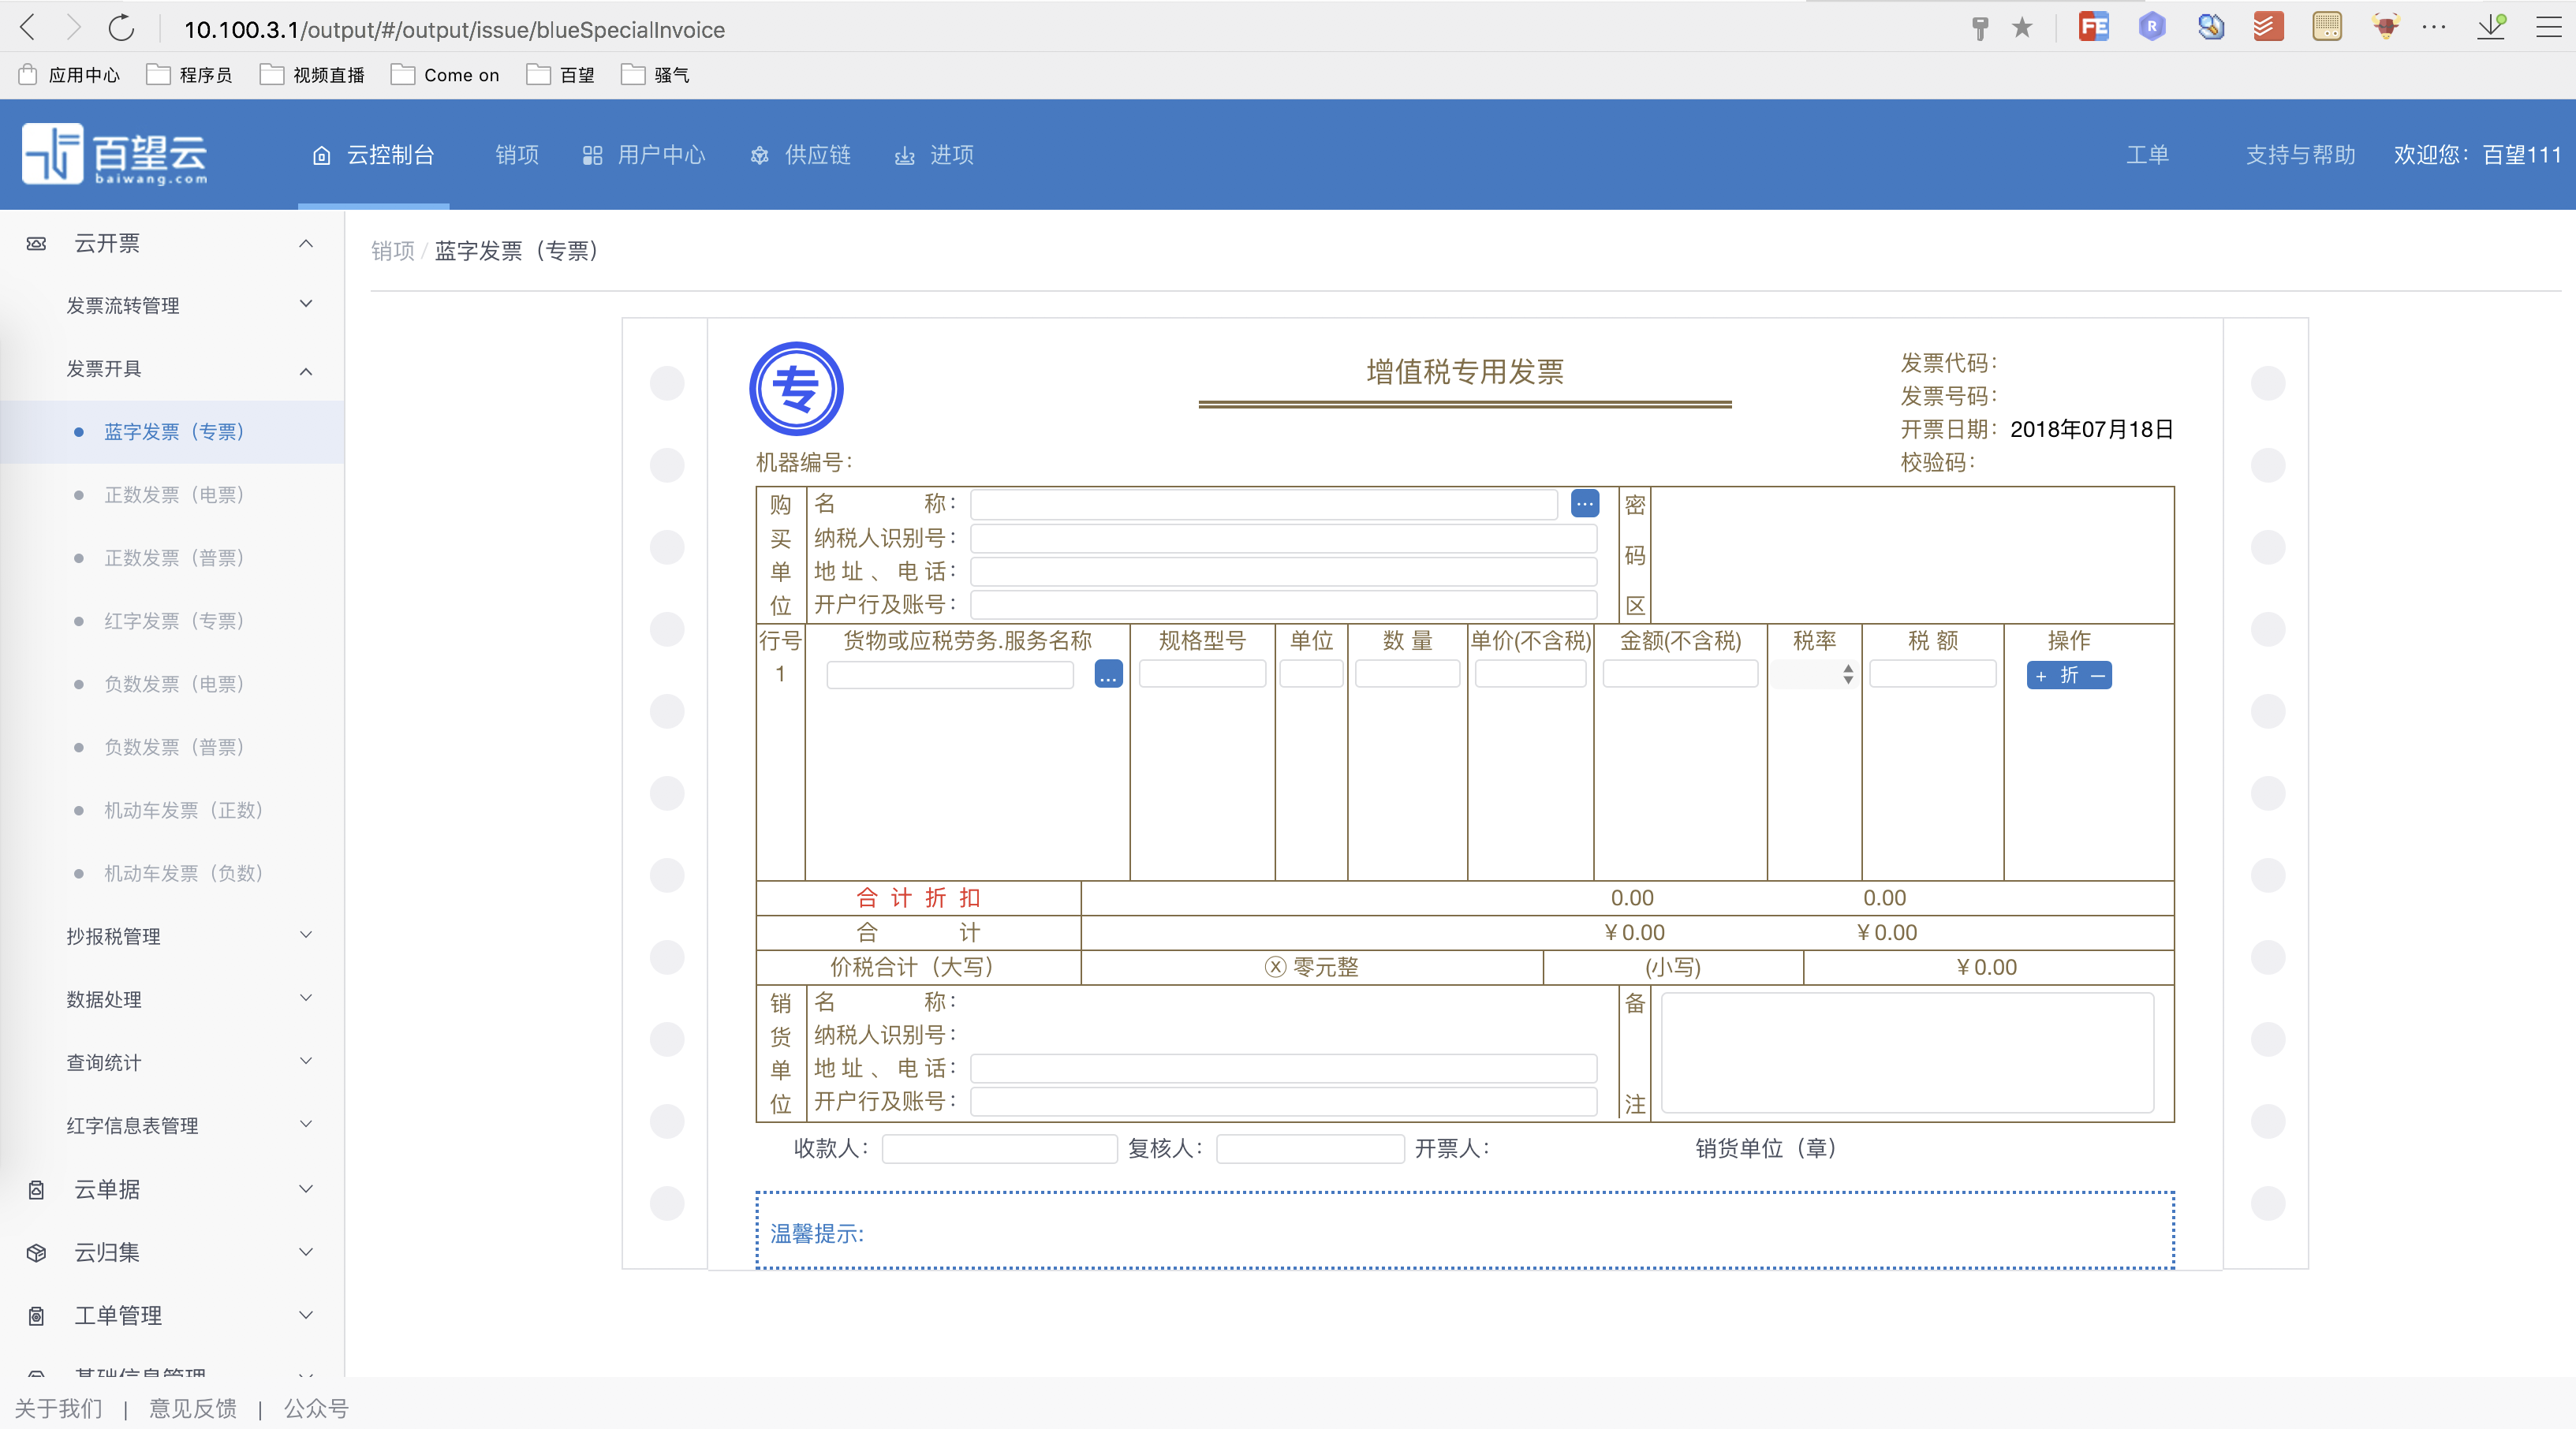Viewport: 2576px width, 1429px height.
Task: Expand 抄报税管理 submenu
Action: pos(306,935)
